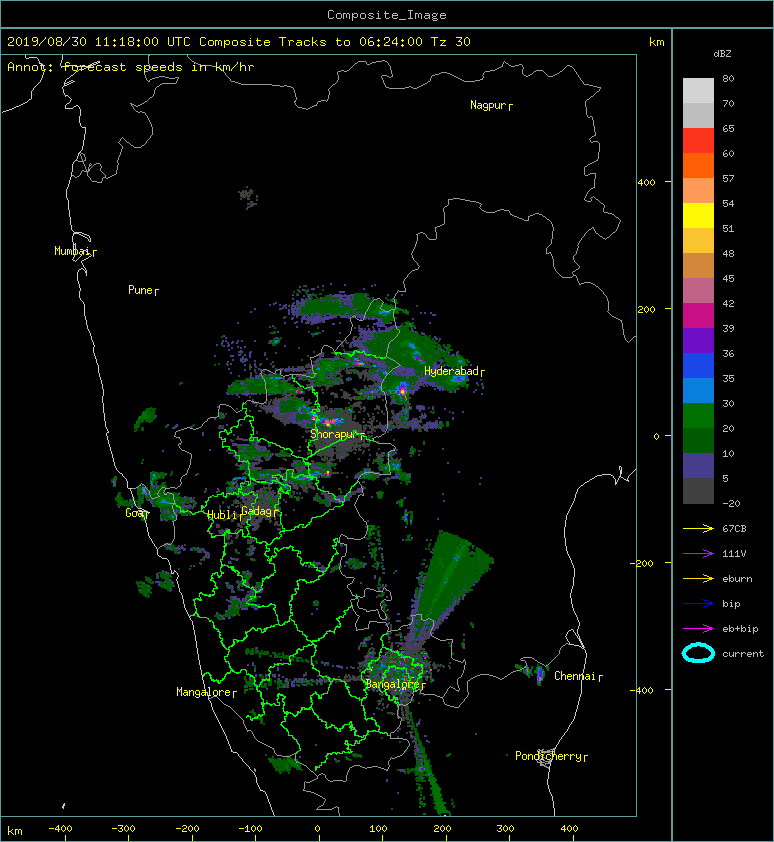Click the intense radar echo south of Hyderabad
This screenshot has width=774, height=842.
coord(402,390)
